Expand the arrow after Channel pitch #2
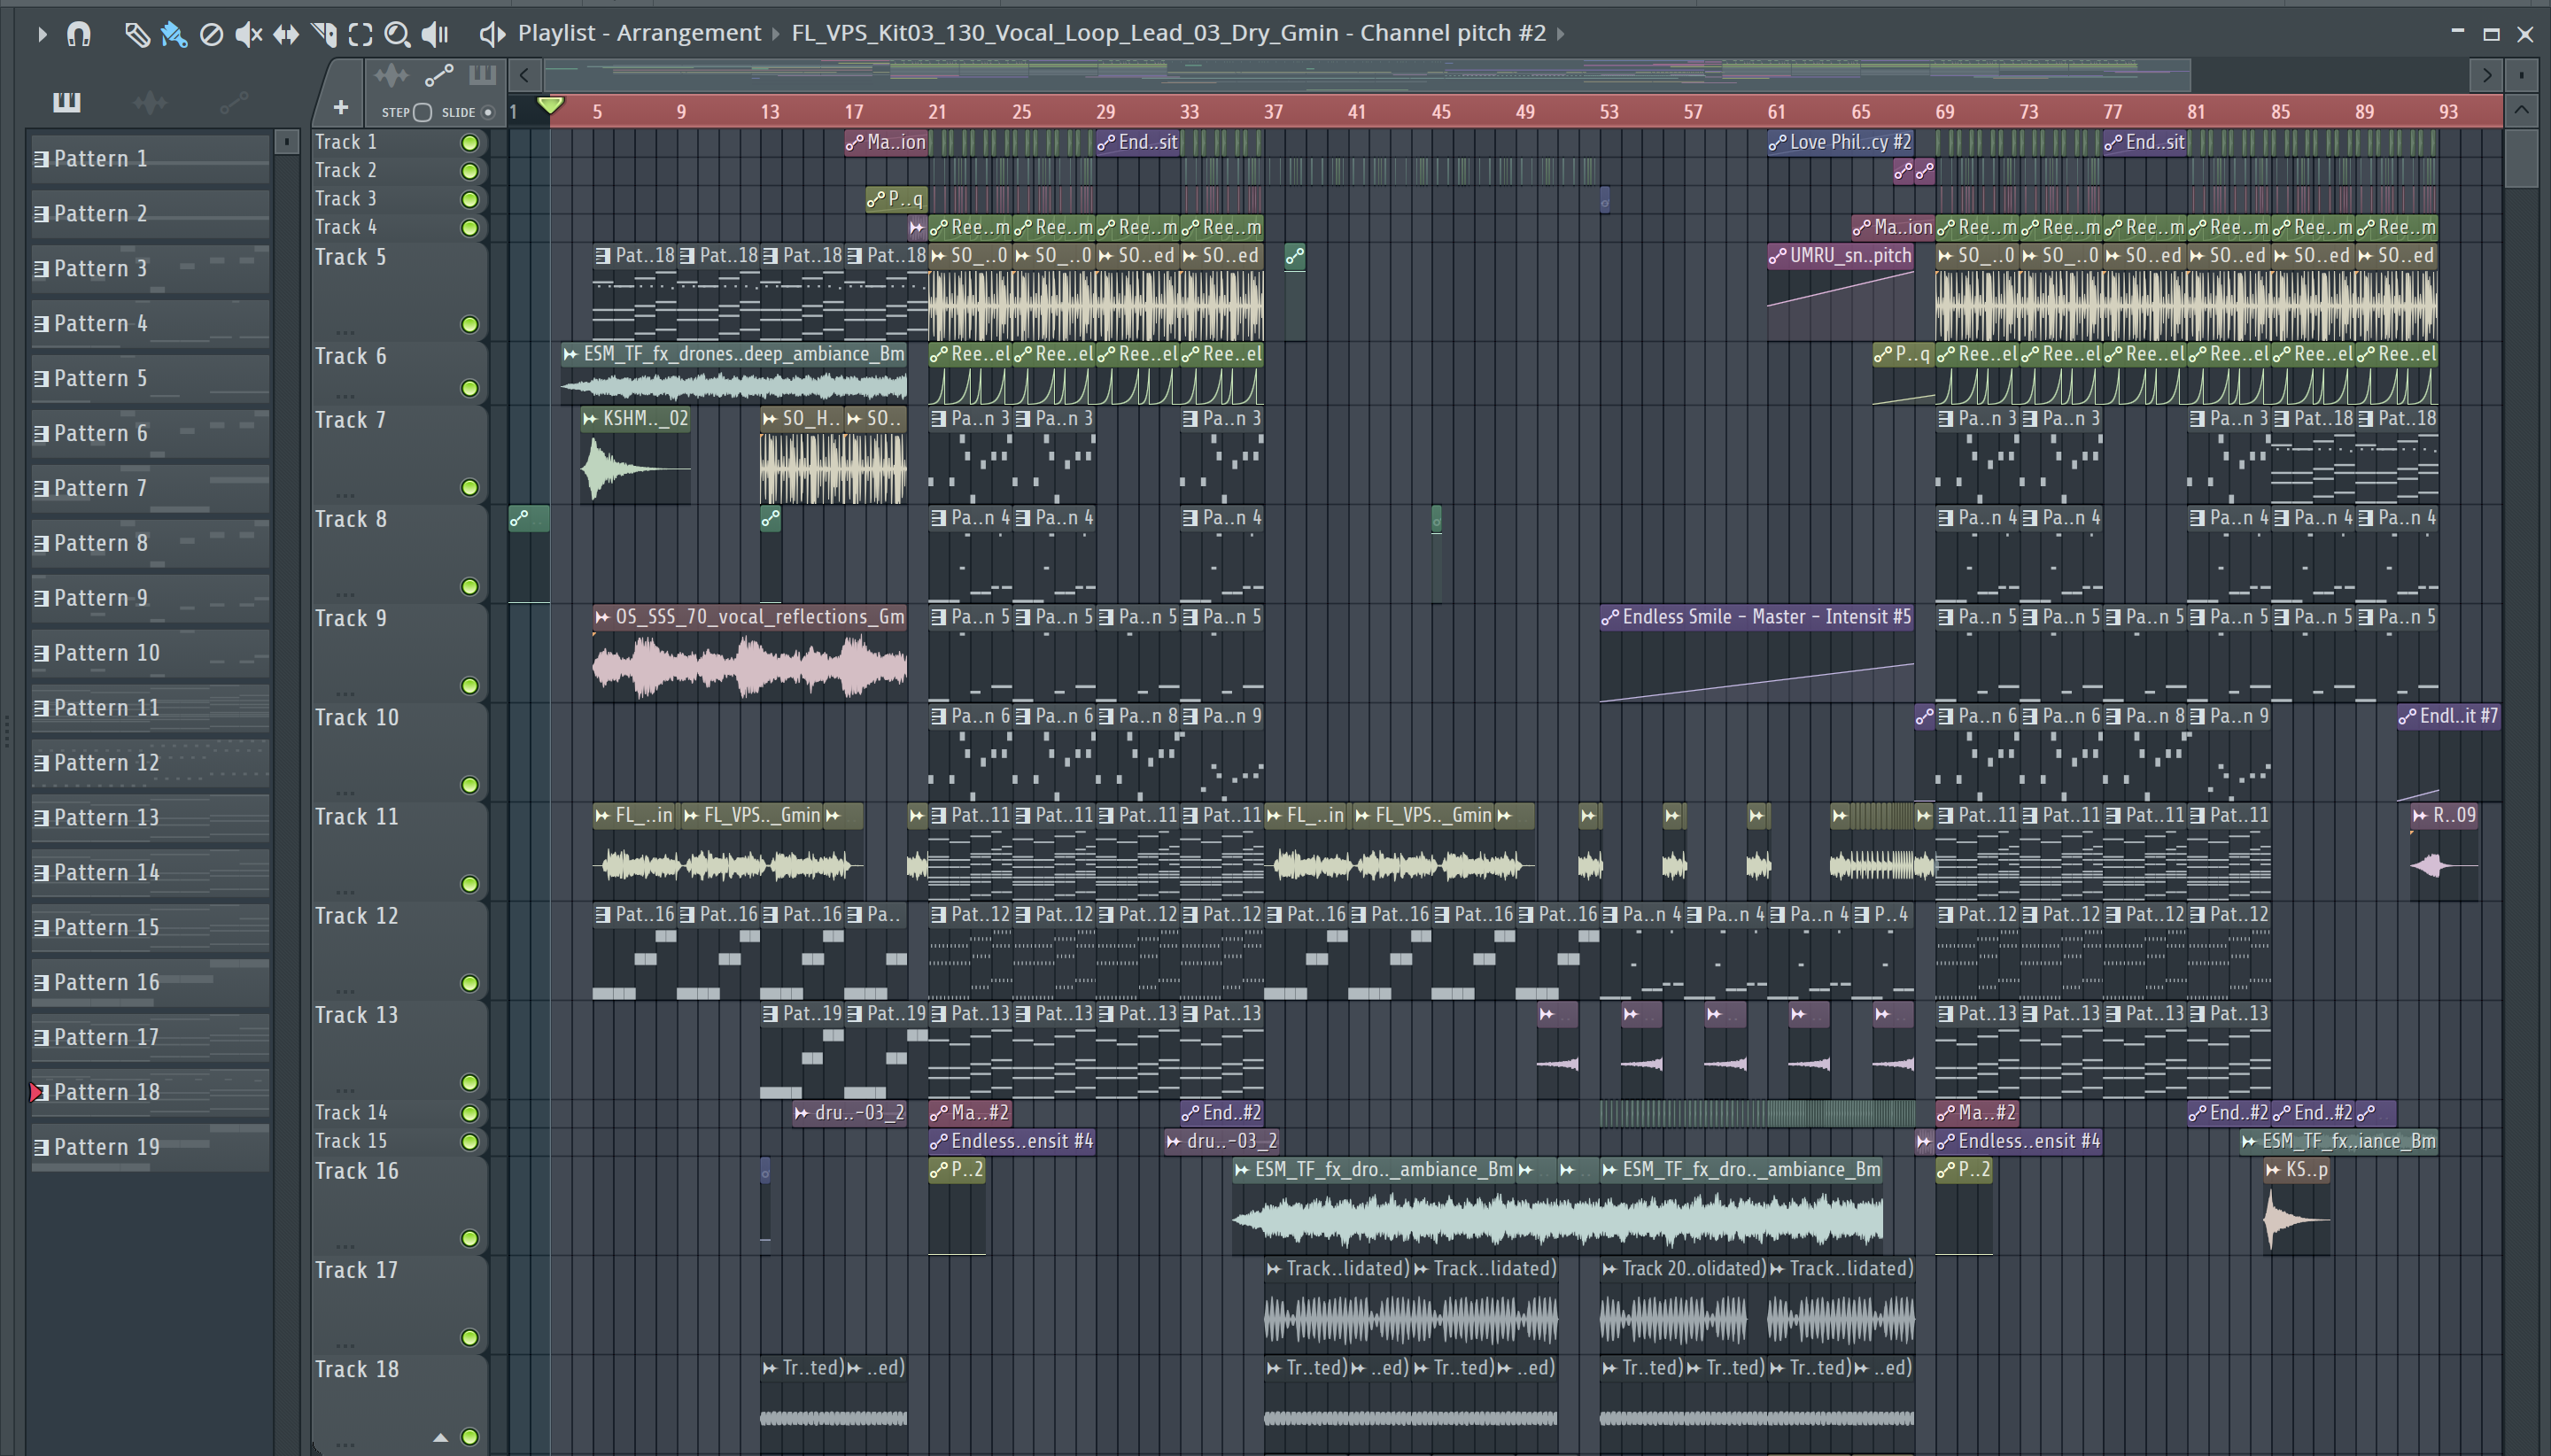The height and width of the screenshot is (1456, 2551). 1560,34
